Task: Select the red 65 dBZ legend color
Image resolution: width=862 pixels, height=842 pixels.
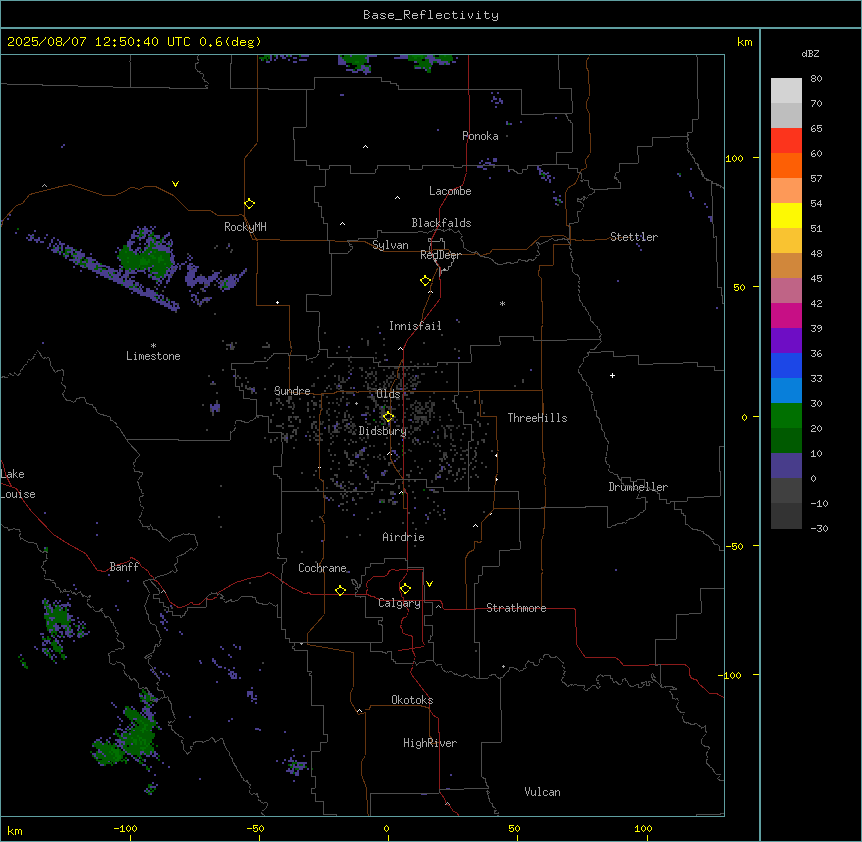Action: point(786,141)
